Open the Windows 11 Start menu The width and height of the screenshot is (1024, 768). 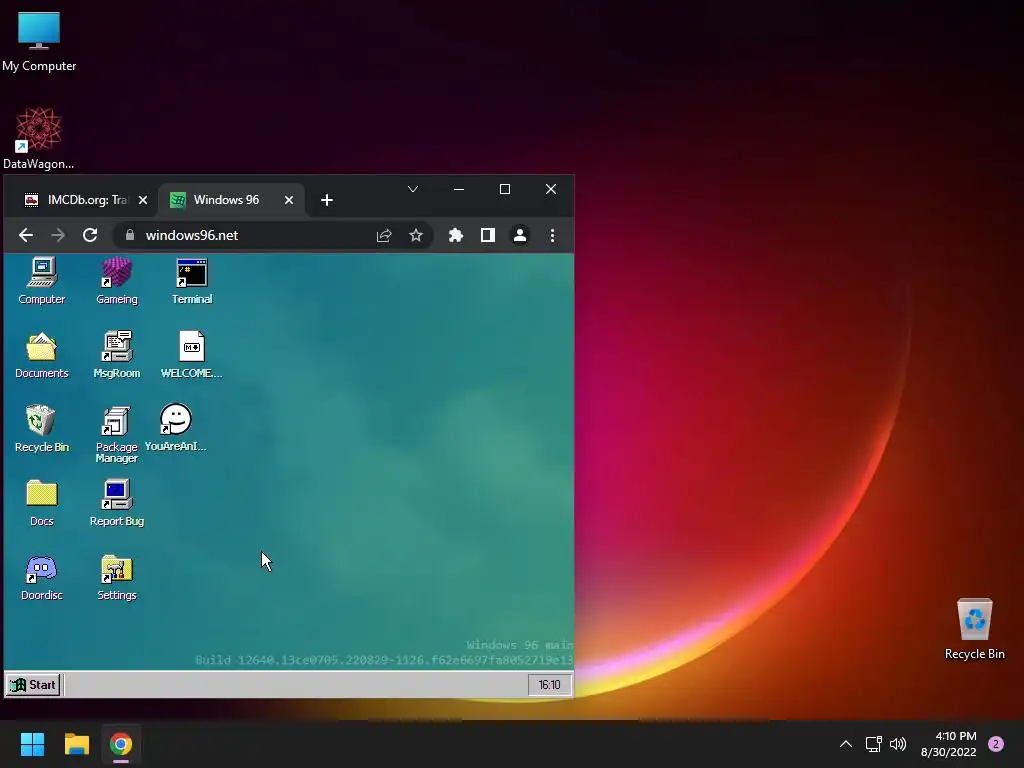click(32, 744)
